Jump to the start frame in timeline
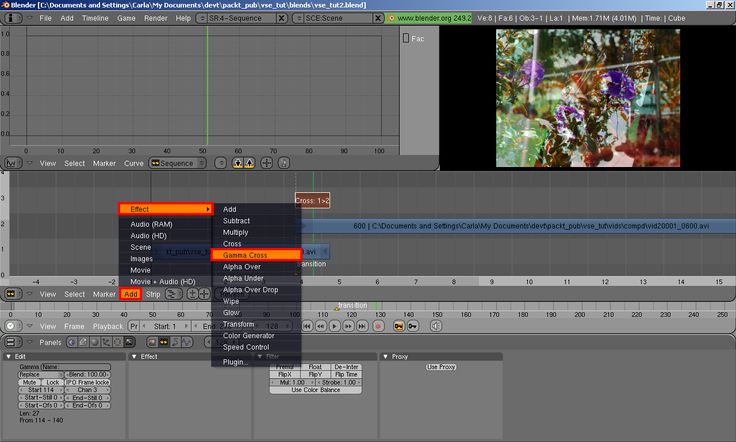The height and width of the screenshot is (442, 736). (306, 326)
